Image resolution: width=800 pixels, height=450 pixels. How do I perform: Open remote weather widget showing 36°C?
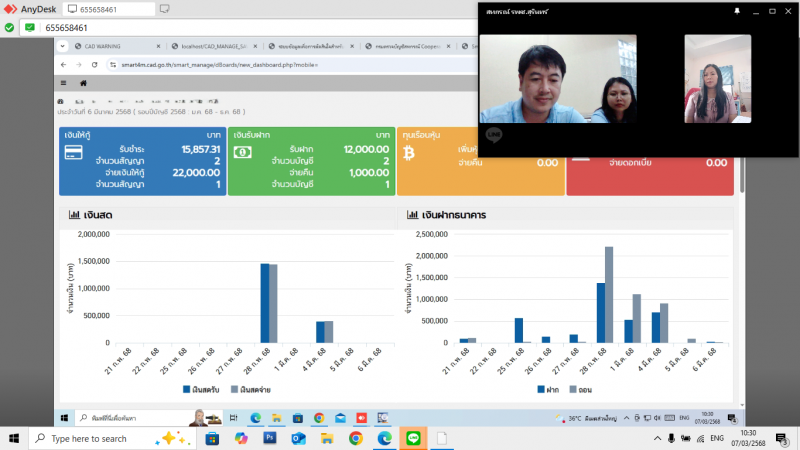tap(586, 418)
